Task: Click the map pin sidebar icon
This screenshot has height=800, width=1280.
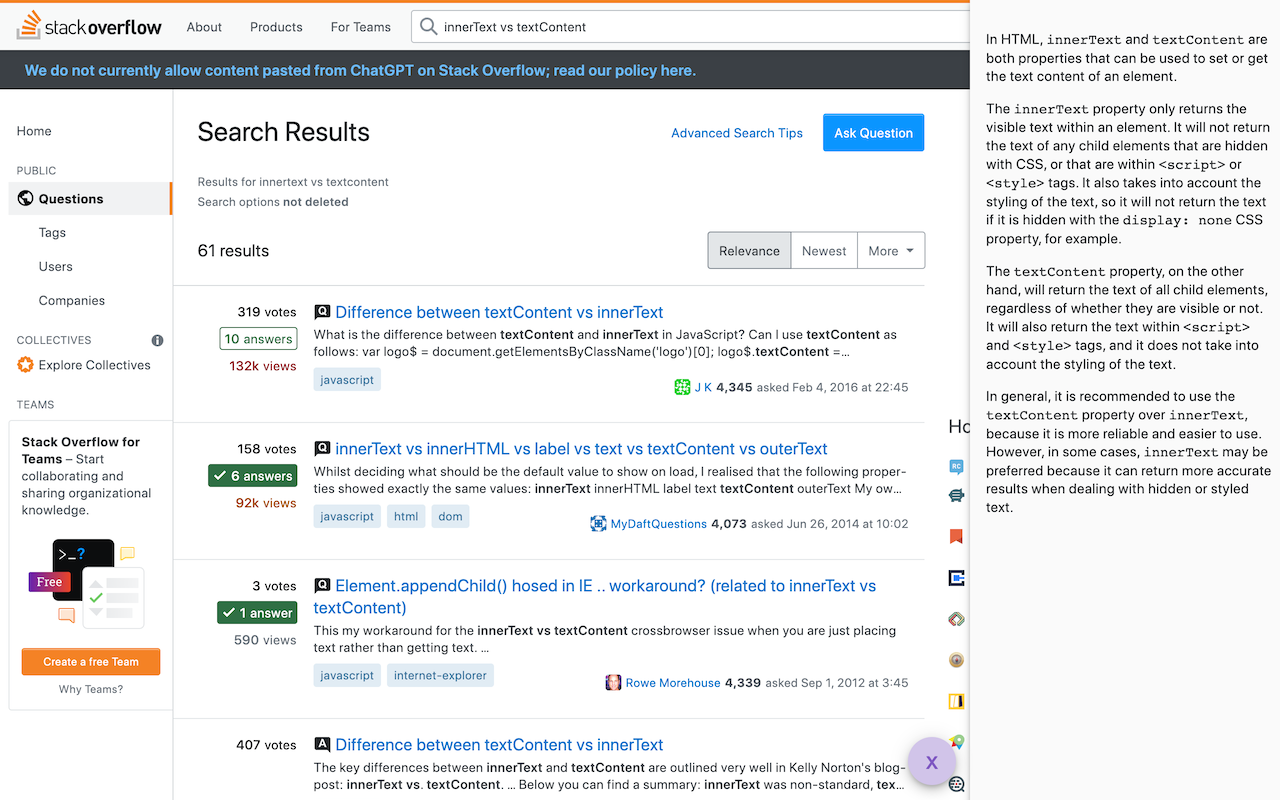Action: [x=956, y=743]
